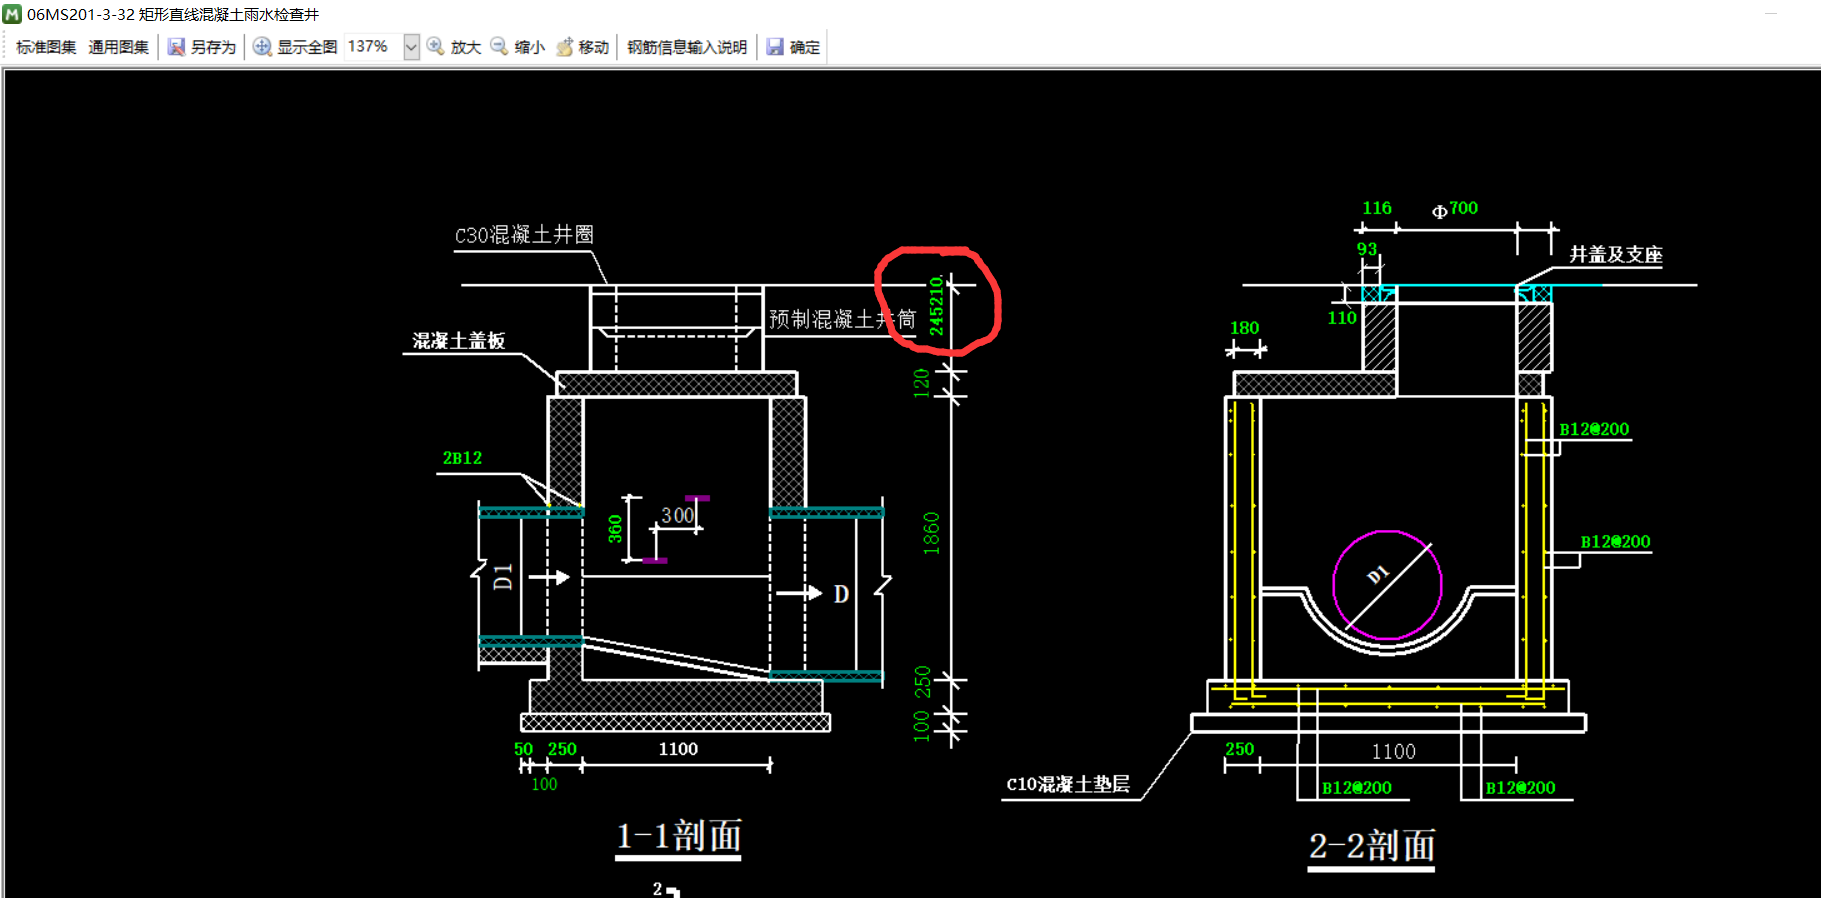
Task: Select the green 250 in 2-2 section
Action: click(x=1240, y=749)
